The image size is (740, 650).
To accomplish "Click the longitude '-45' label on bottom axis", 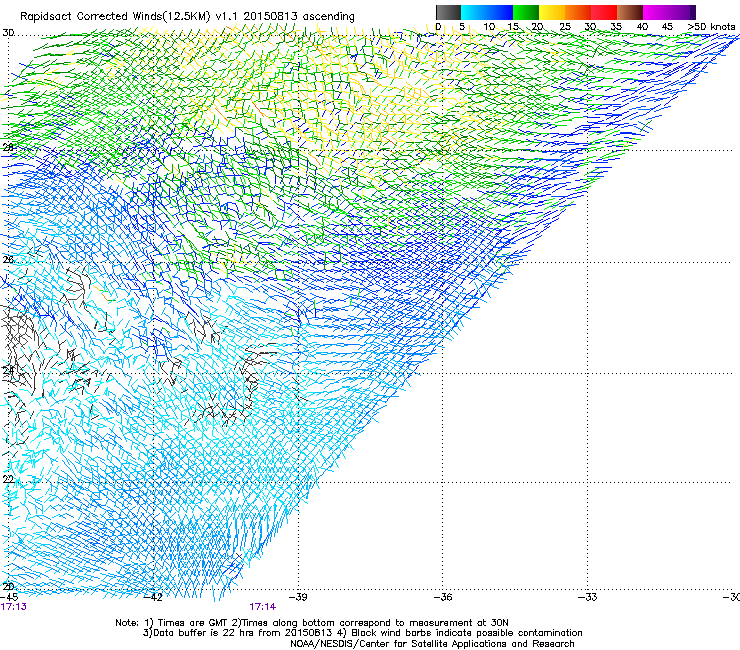I will [x=9, y=597].
